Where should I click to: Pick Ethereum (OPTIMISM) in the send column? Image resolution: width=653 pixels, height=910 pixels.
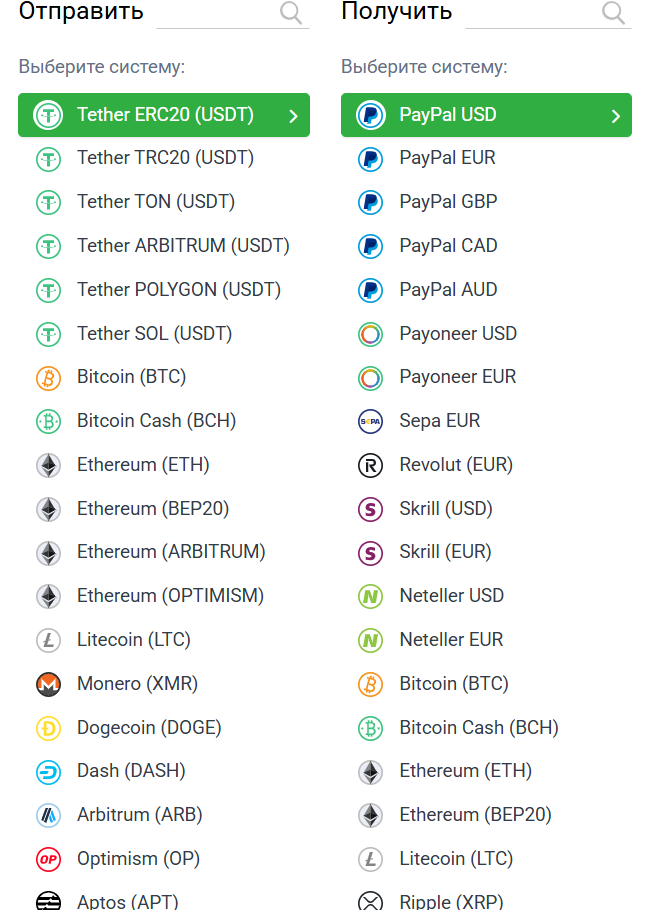click(x=170, y=596)
